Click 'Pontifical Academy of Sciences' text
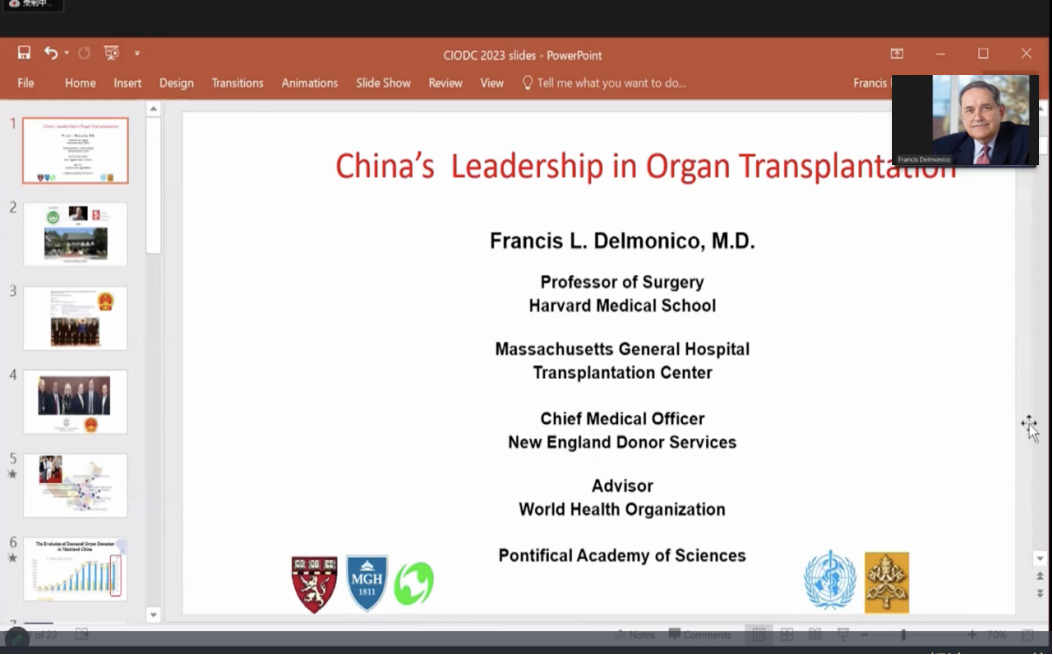The image size is (1053, 655). 623,556
